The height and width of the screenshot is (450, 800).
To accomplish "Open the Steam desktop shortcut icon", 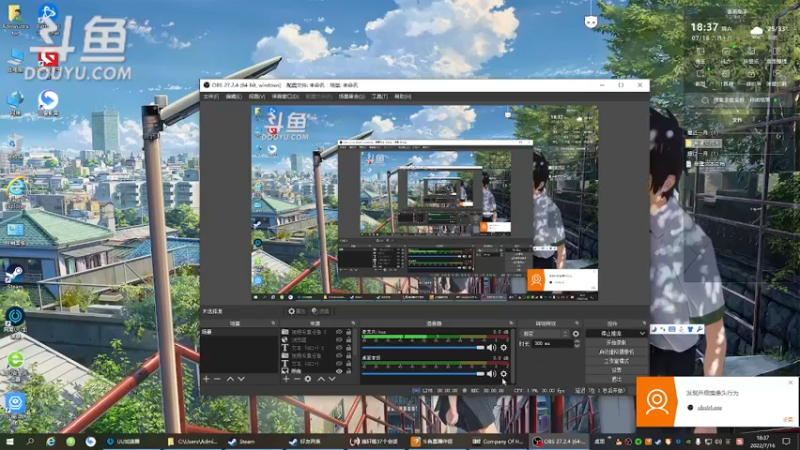I will (x=15, y=276).
